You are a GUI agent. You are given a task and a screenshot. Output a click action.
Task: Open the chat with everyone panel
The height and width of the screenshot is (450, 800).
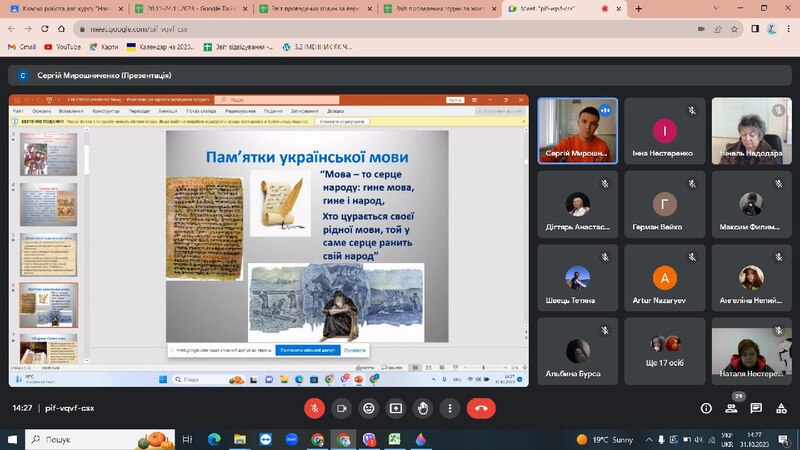(756, 408)
